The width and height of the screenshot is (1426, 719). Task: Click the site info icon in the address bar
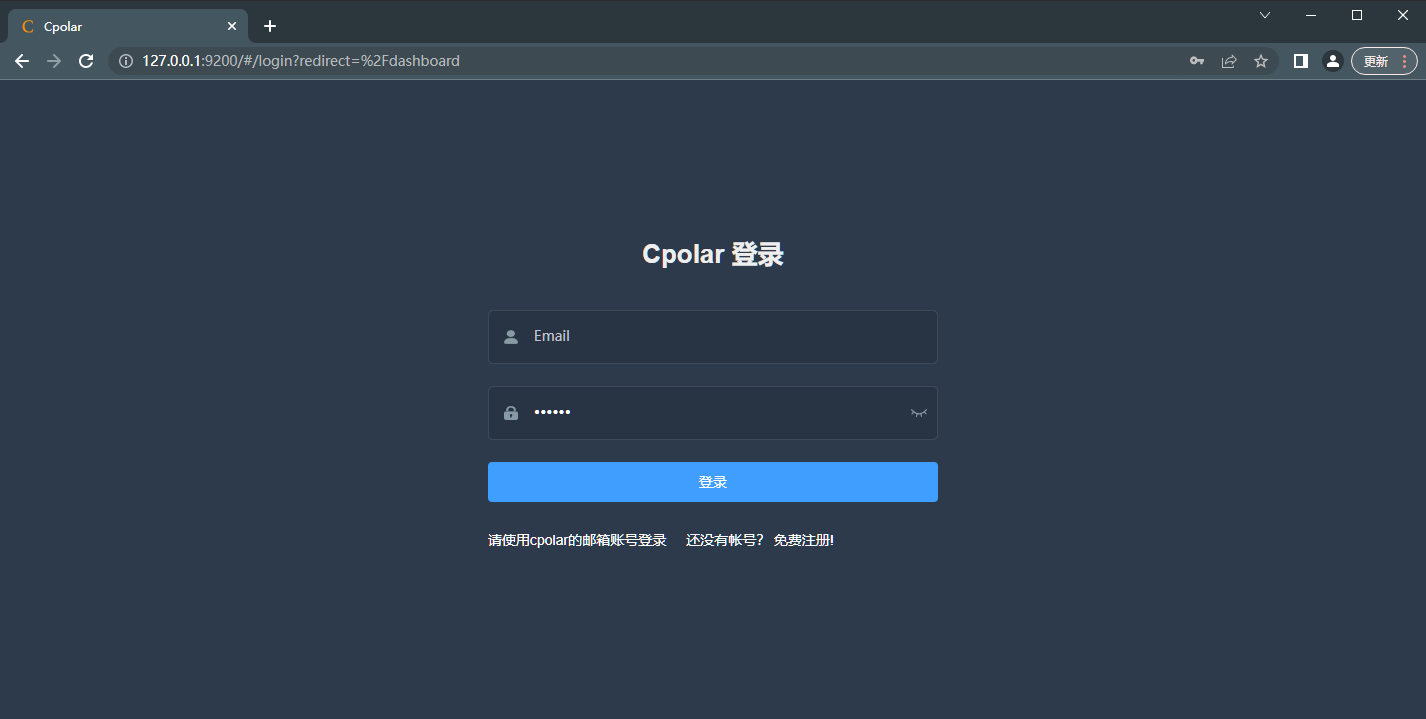125,61
